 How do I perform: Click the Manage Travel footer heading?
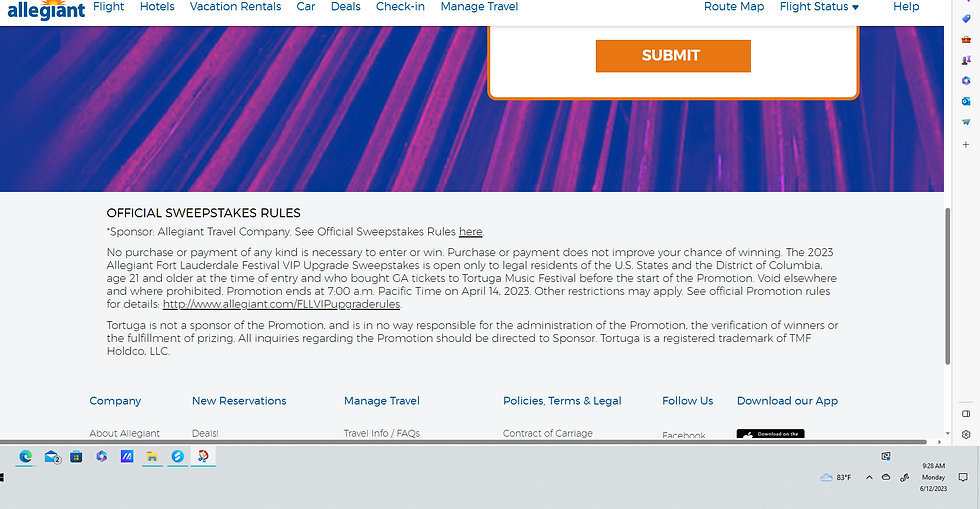381,401
